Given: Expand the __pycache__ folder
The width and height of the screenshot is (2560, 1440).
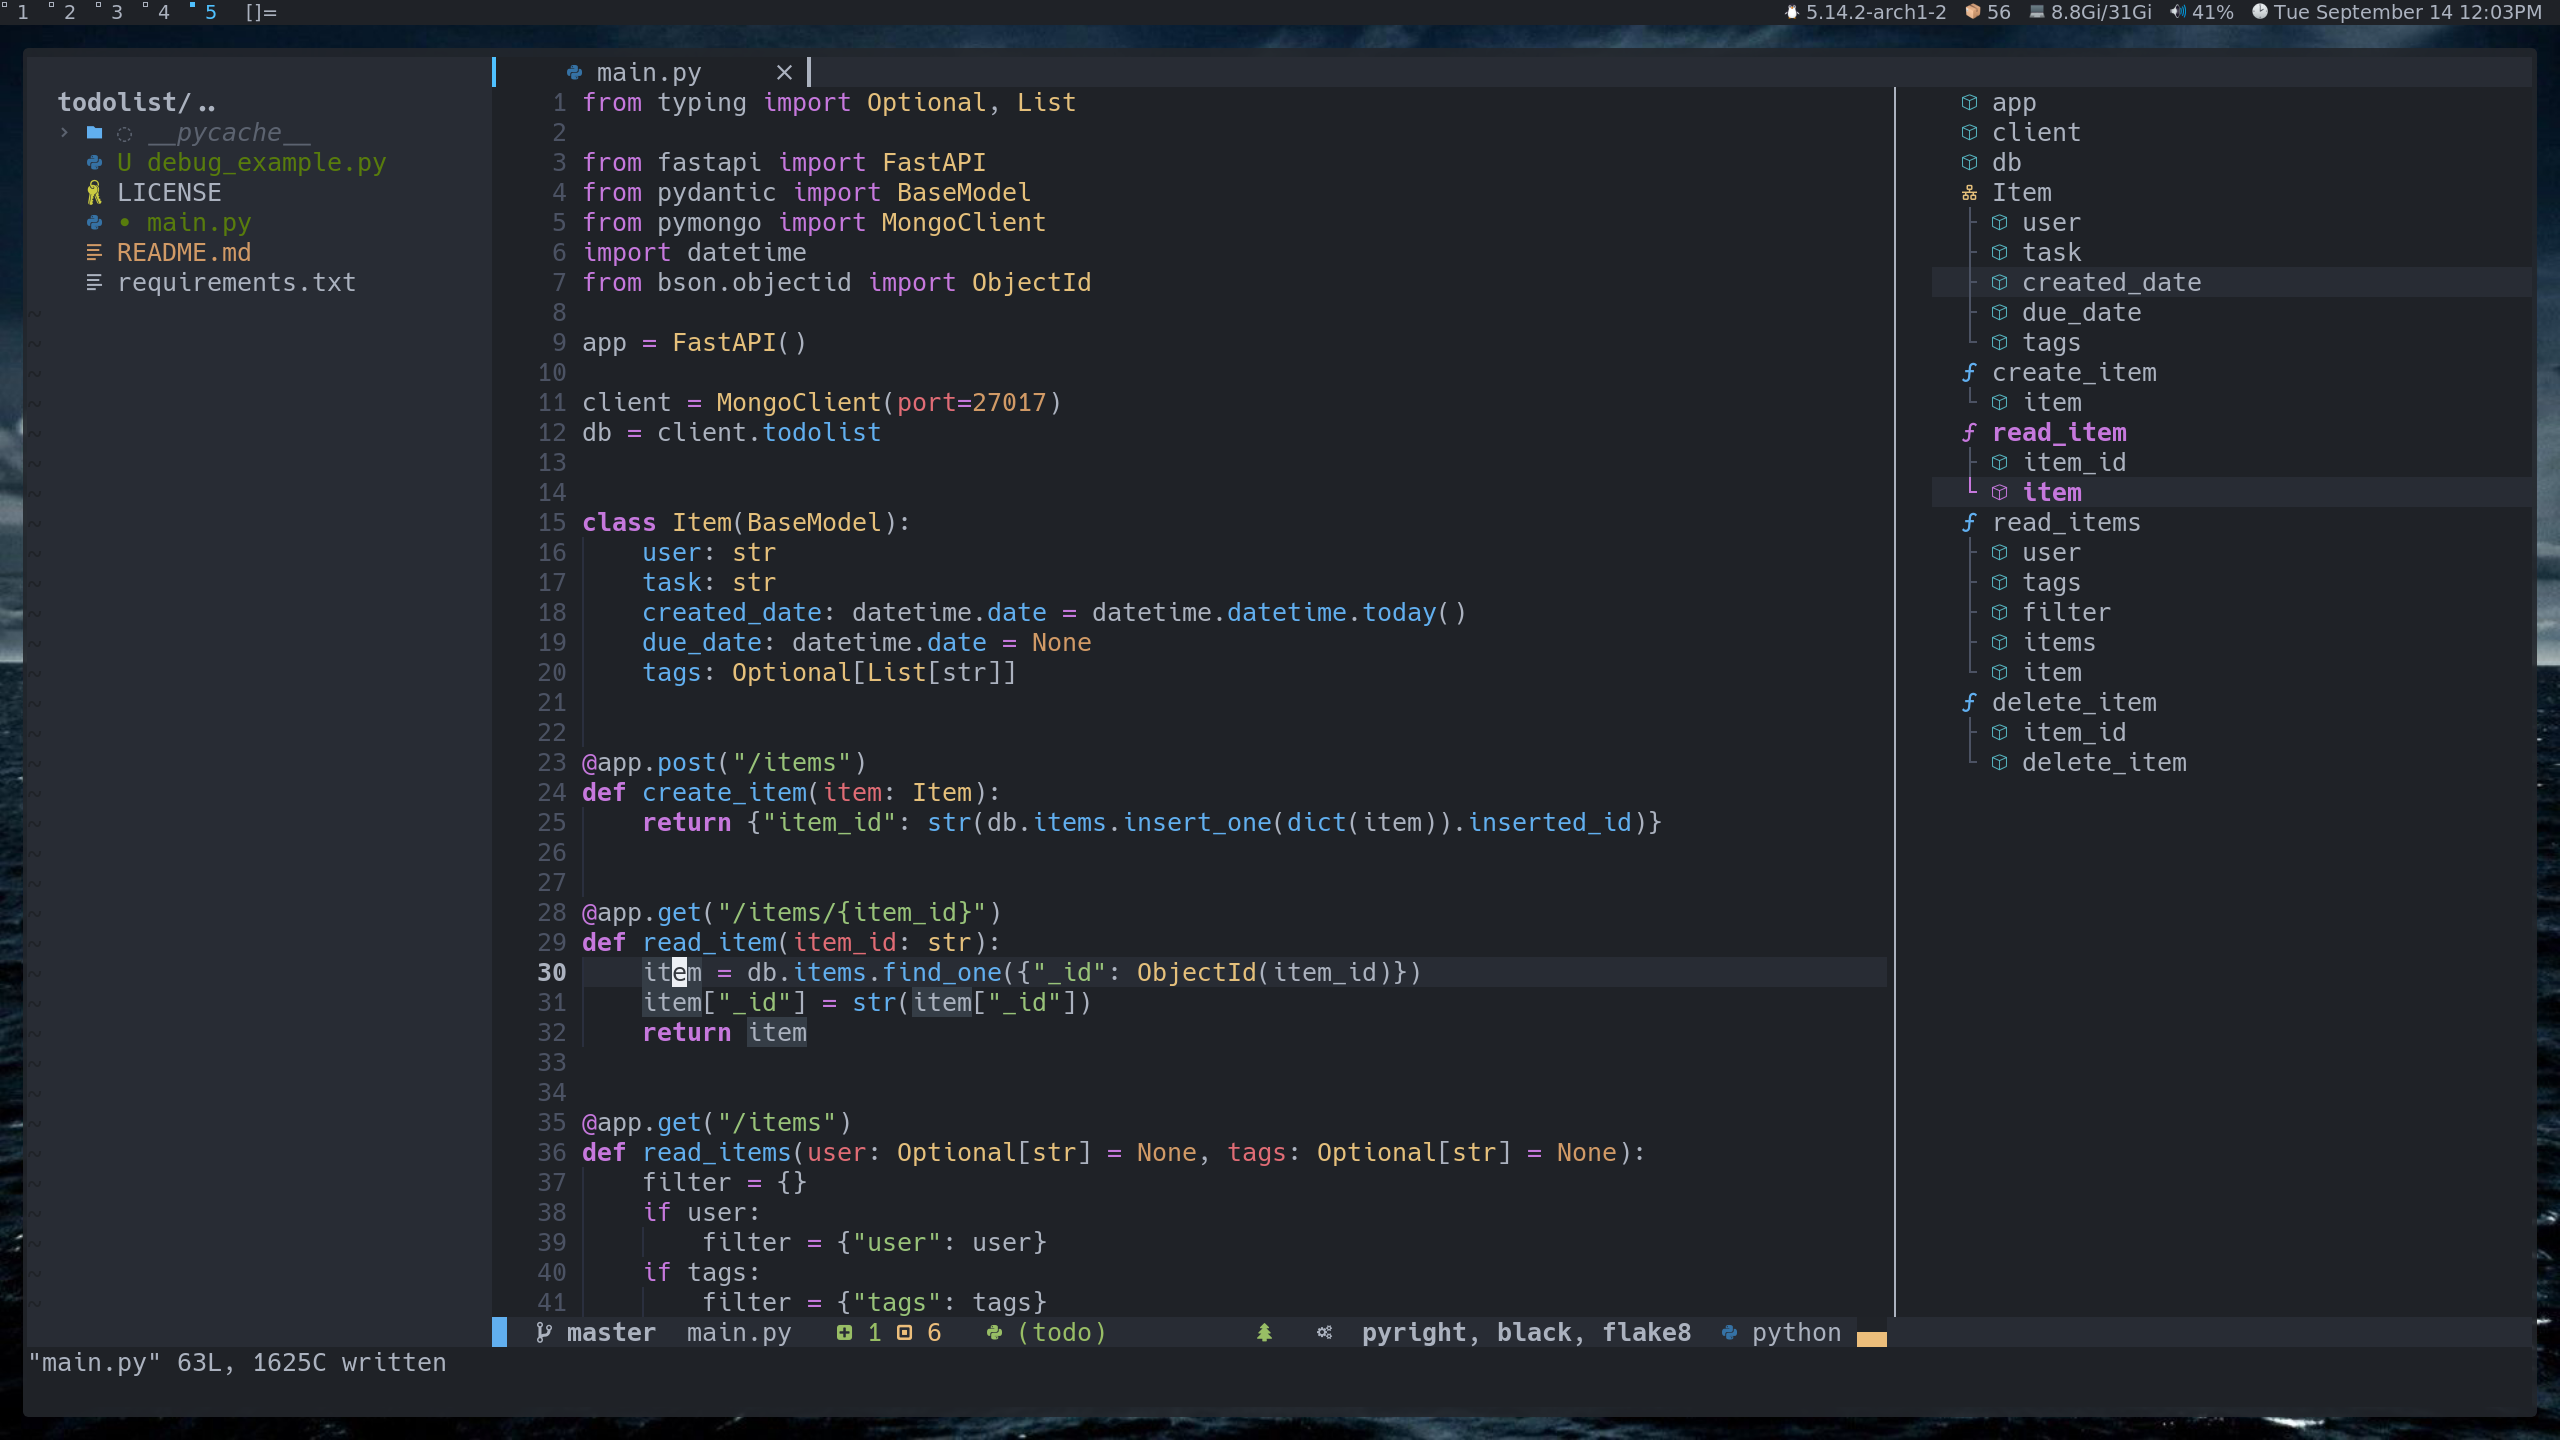Looking at the screenshot, I should click(64, 132).
